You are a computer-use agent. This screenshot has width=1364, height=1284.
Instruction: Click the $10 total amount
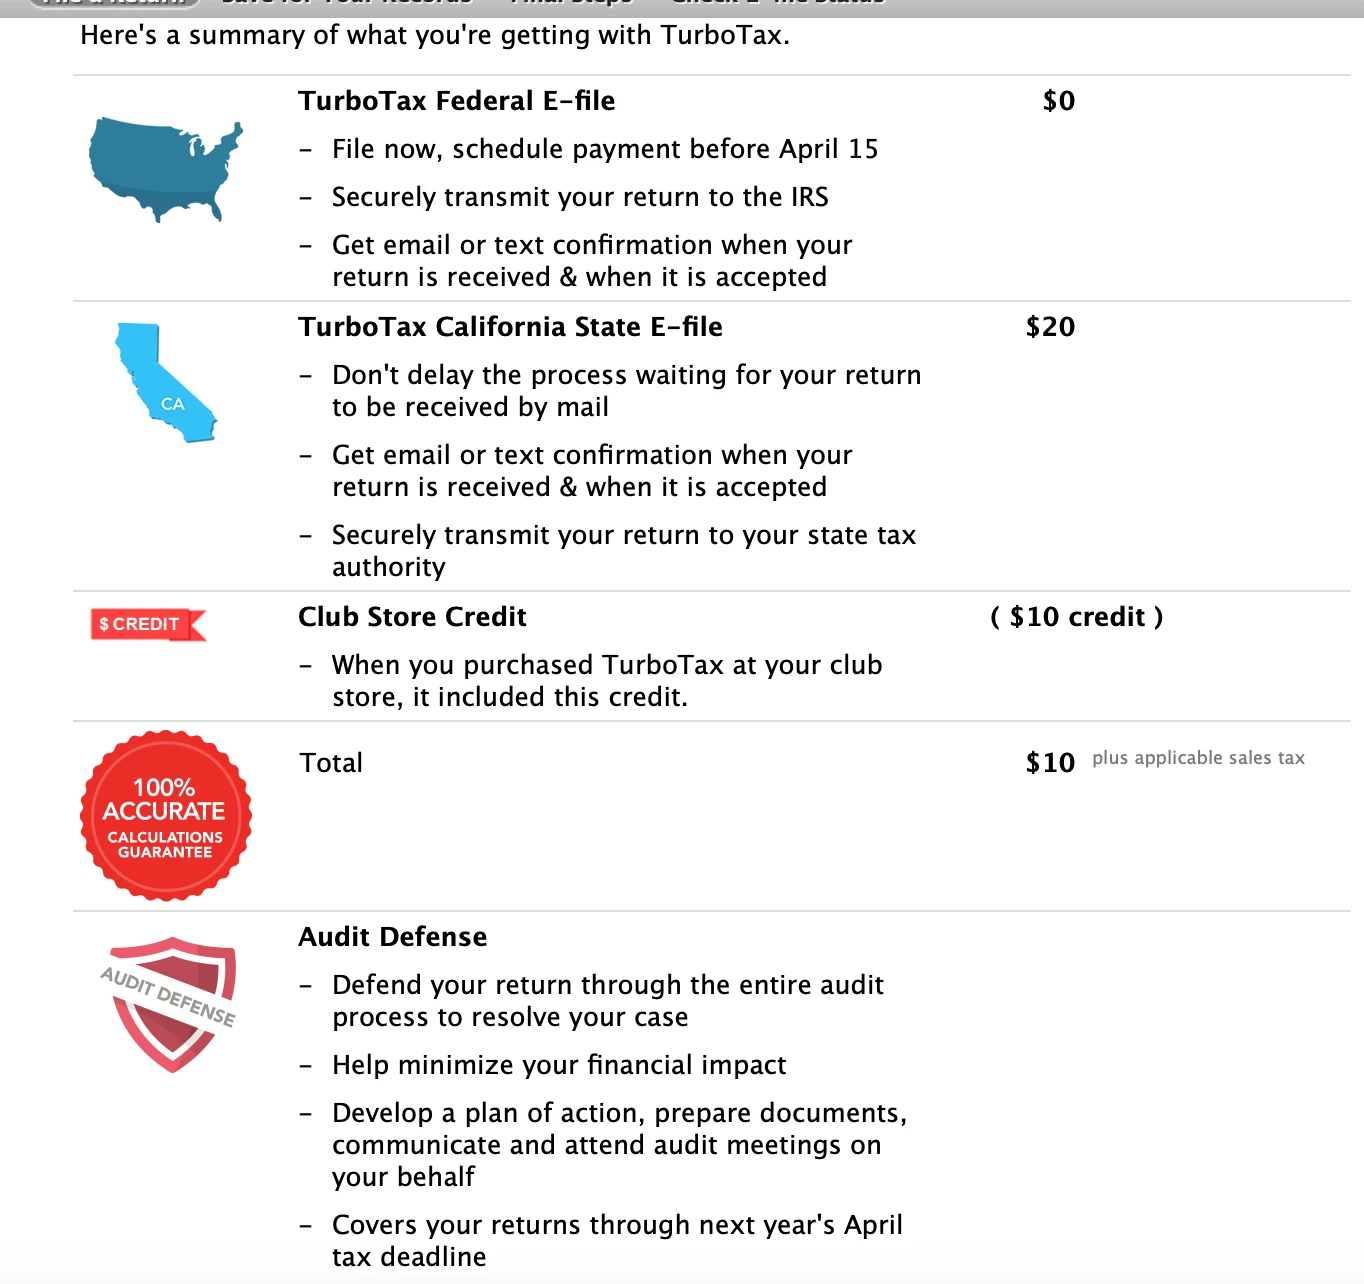click(1050, 763)
